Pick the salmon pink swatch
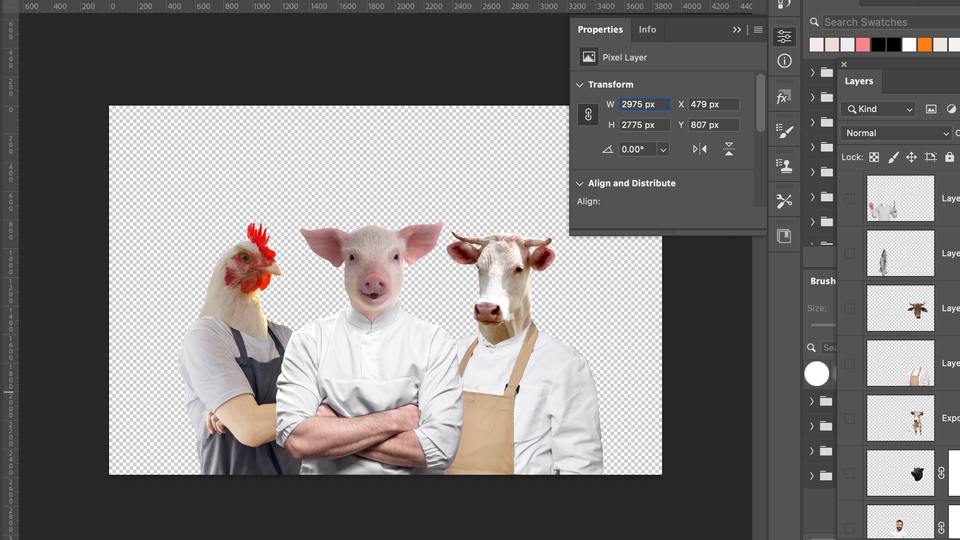Screen dimensions: 960x540 [x=863, y=44]
